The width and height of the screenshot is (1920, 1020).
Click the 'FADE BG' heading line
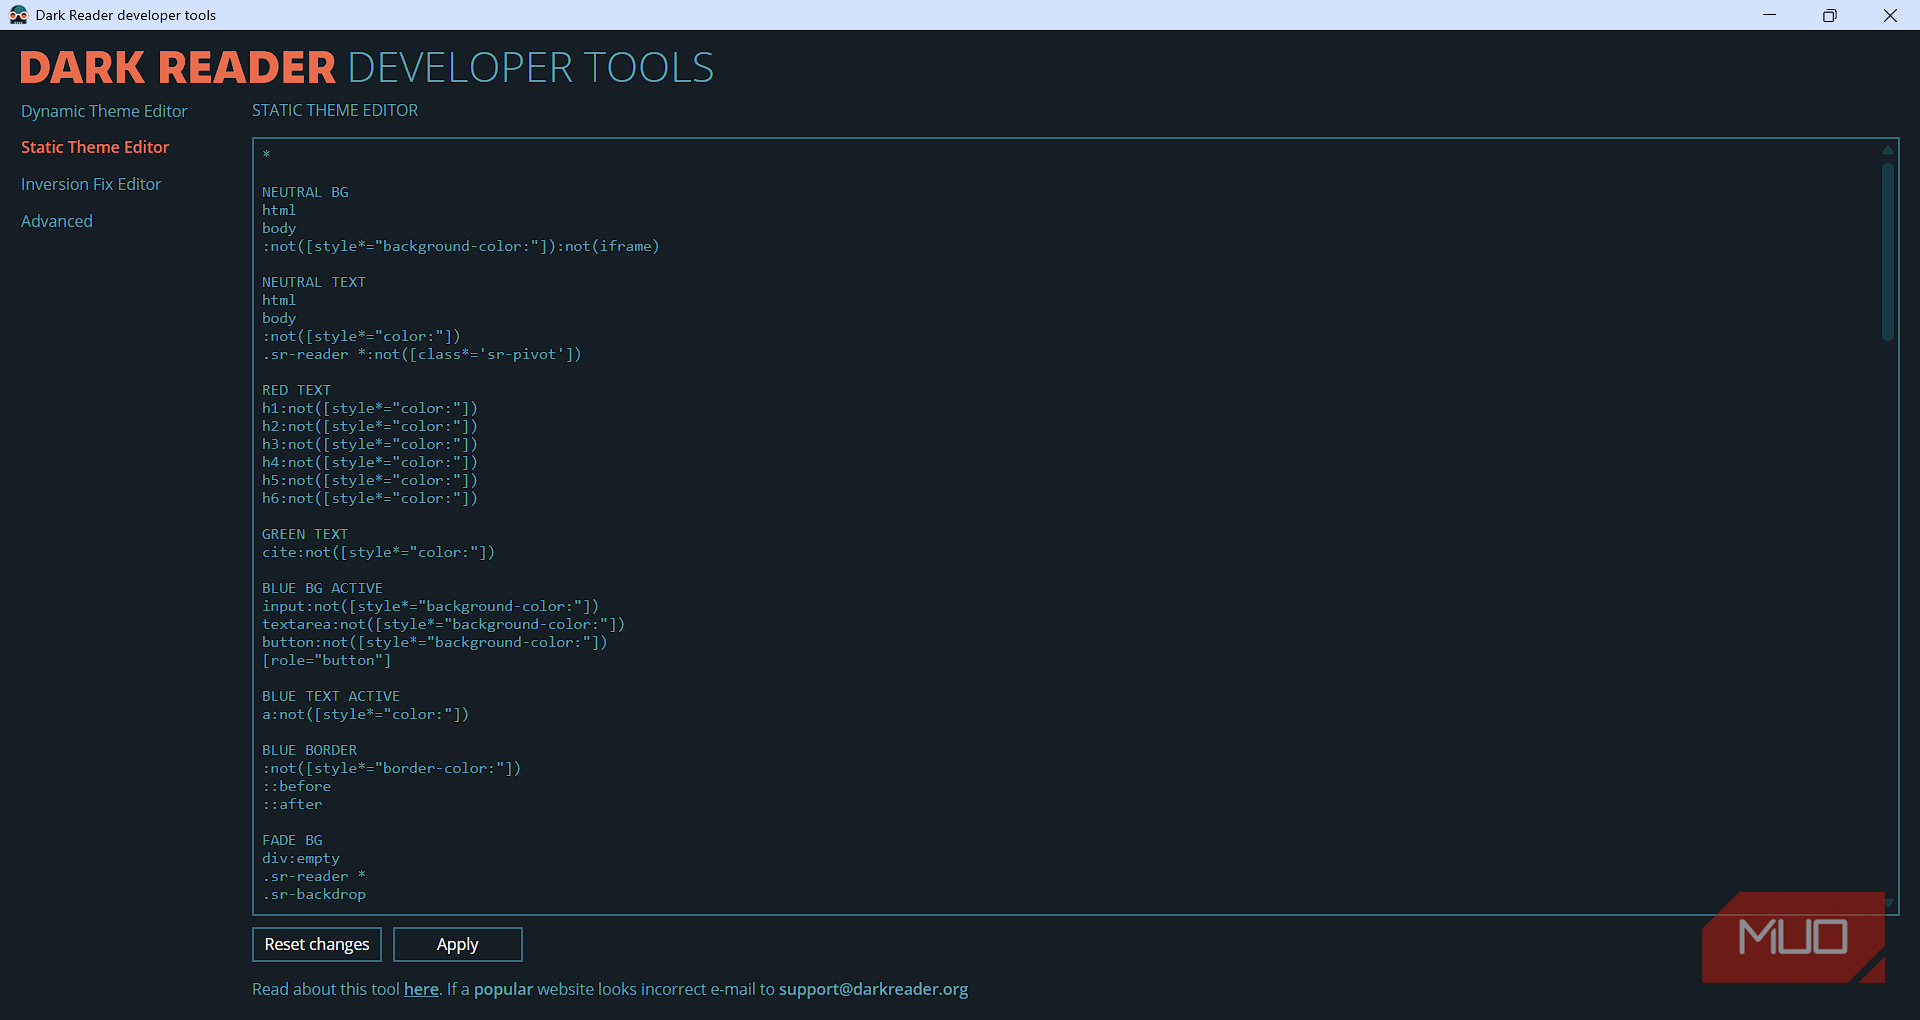pos(292,840)
